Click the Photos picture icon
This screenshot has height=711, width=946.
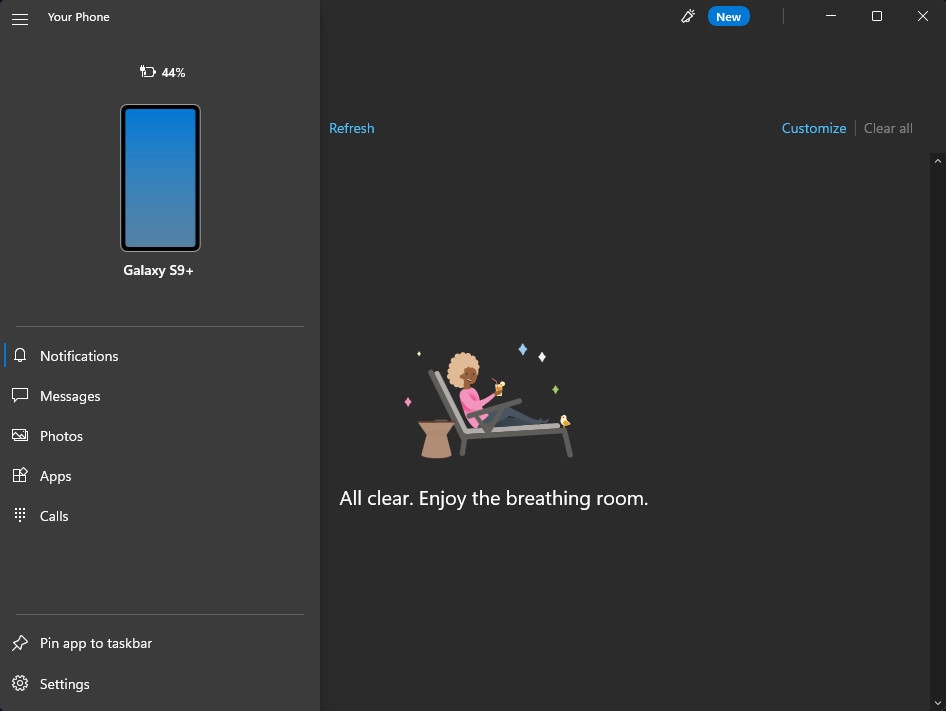20,435
